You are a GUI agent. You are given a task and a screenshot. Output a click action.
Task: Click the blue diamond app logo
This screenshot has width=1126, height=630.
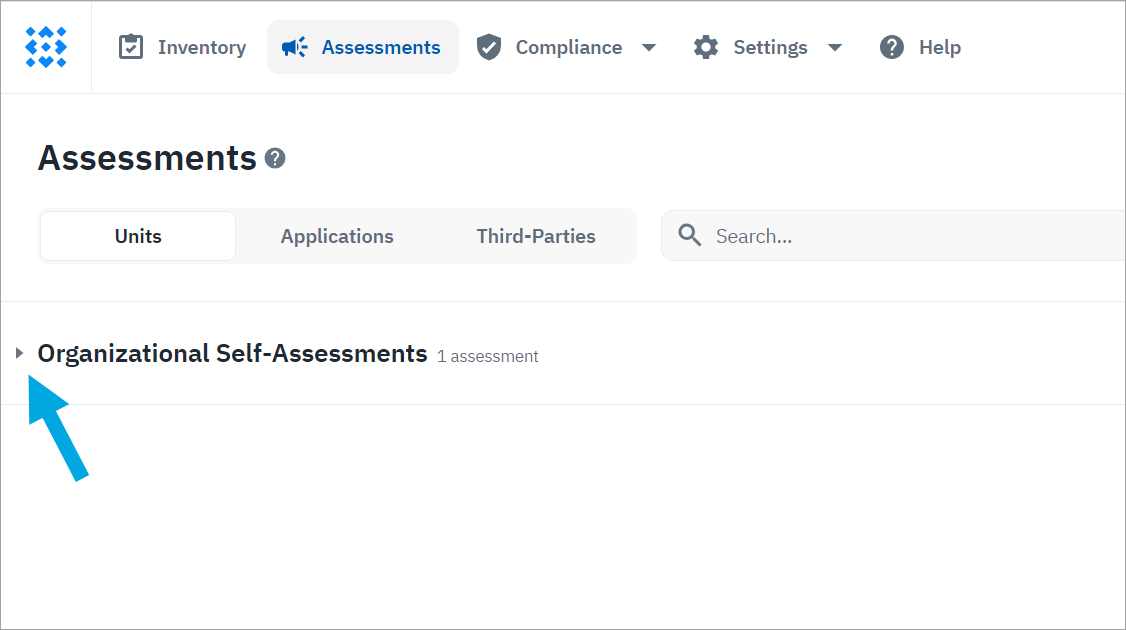point(46,47)
